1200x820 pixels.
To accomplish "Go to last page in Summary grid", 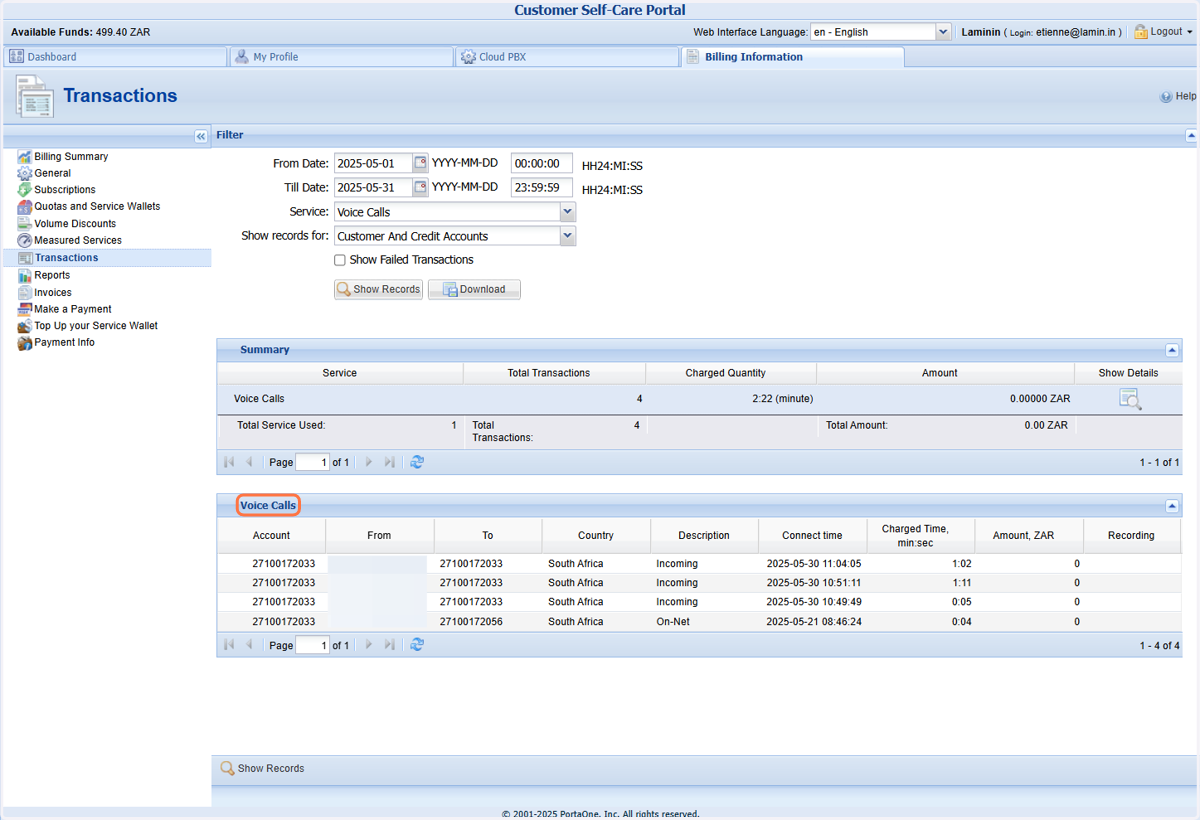I will 389,462.
